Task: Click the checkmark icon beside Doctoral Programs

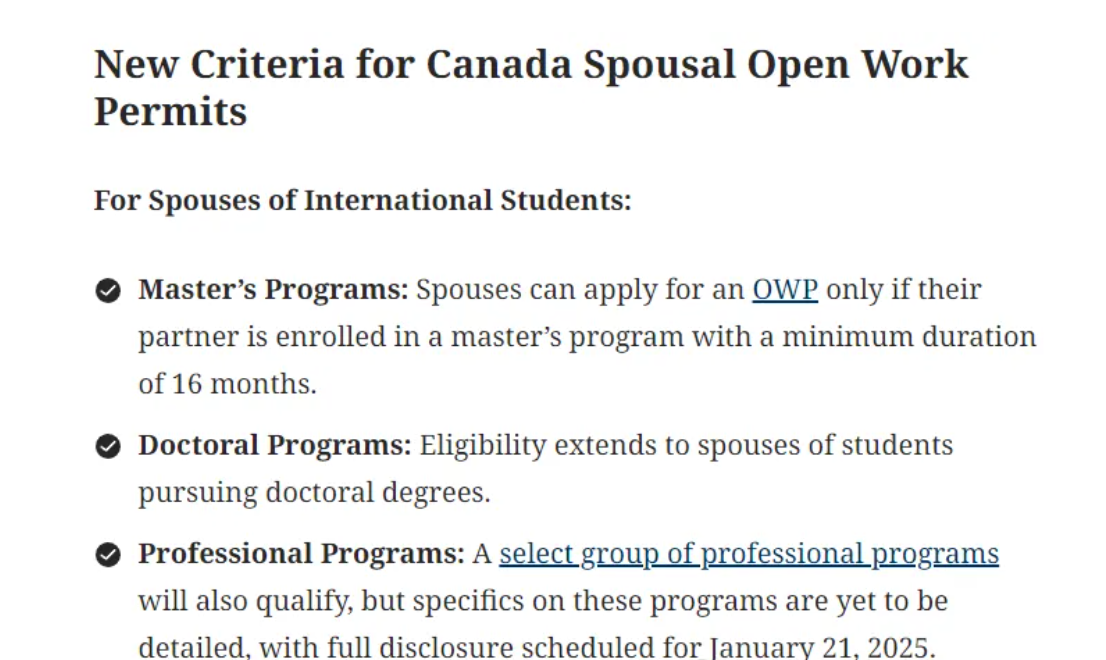Action: pyautogui.click(x=108, y=446)
